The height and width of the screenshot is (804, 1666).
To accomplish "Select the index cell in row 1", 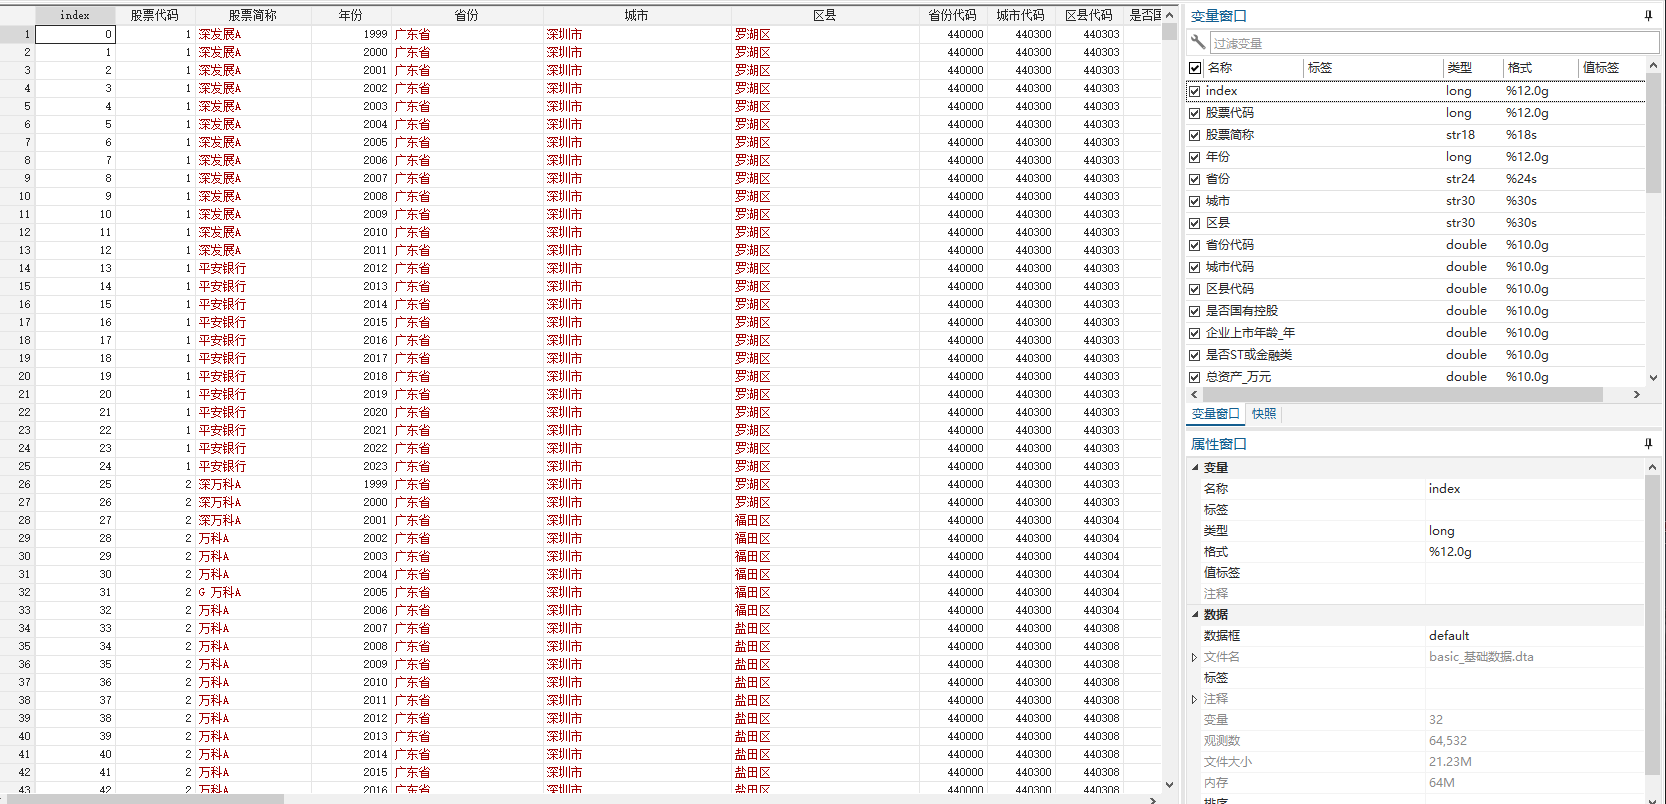I will pos(75,34).
